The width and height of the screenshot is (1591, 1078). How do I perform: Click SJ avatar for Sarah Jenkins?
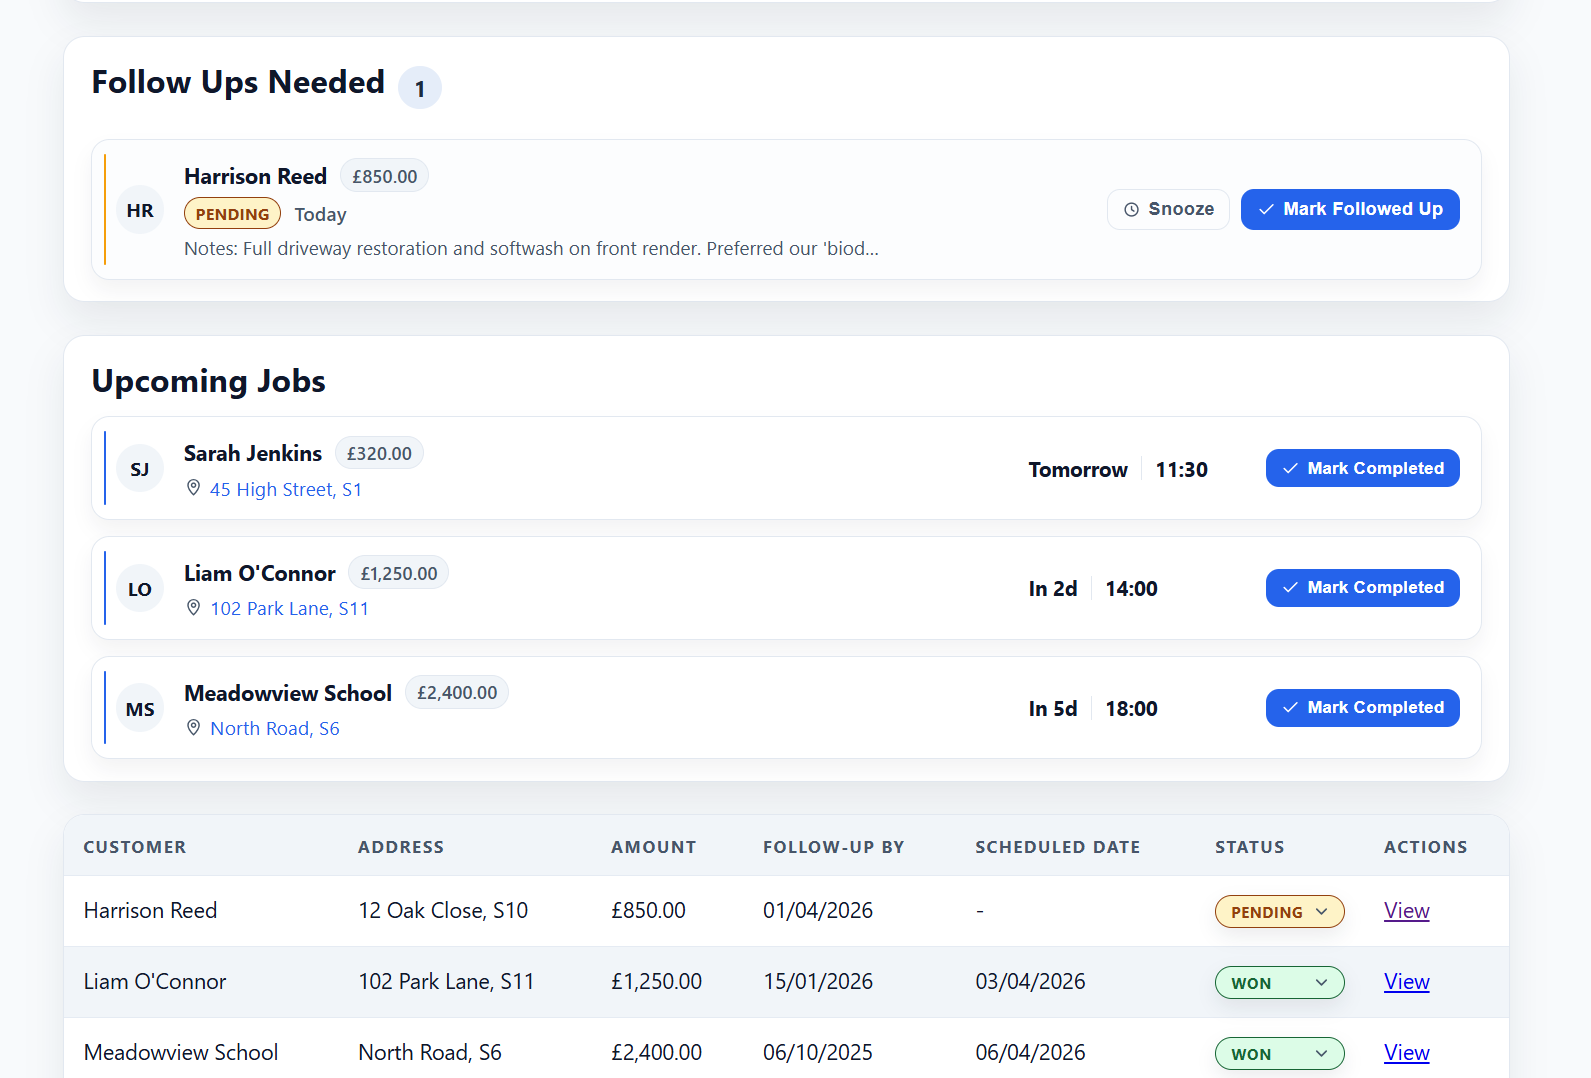coord(140,469)
